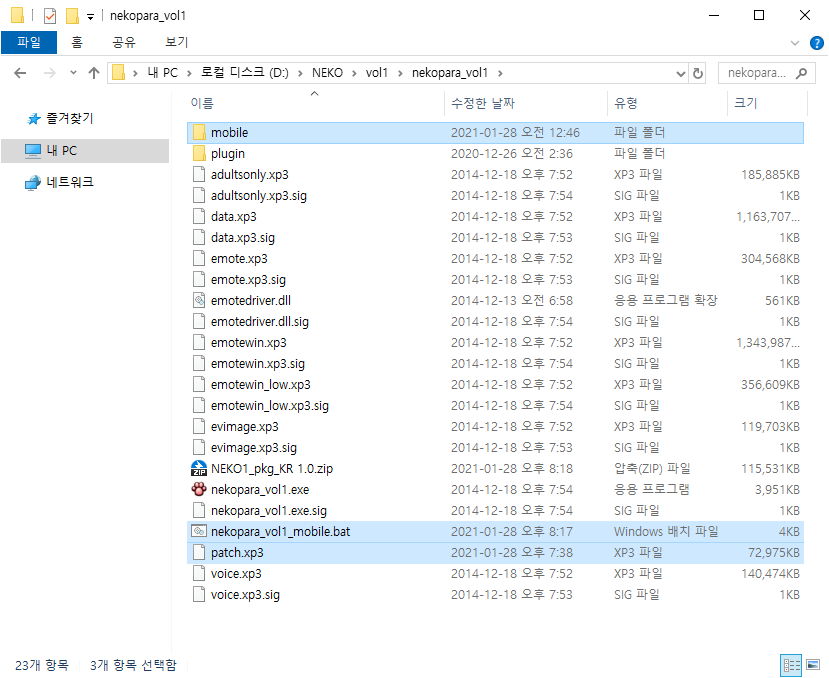Select file name emotewin.xp3.sig
829x678 pixels.
coord(257,364)
